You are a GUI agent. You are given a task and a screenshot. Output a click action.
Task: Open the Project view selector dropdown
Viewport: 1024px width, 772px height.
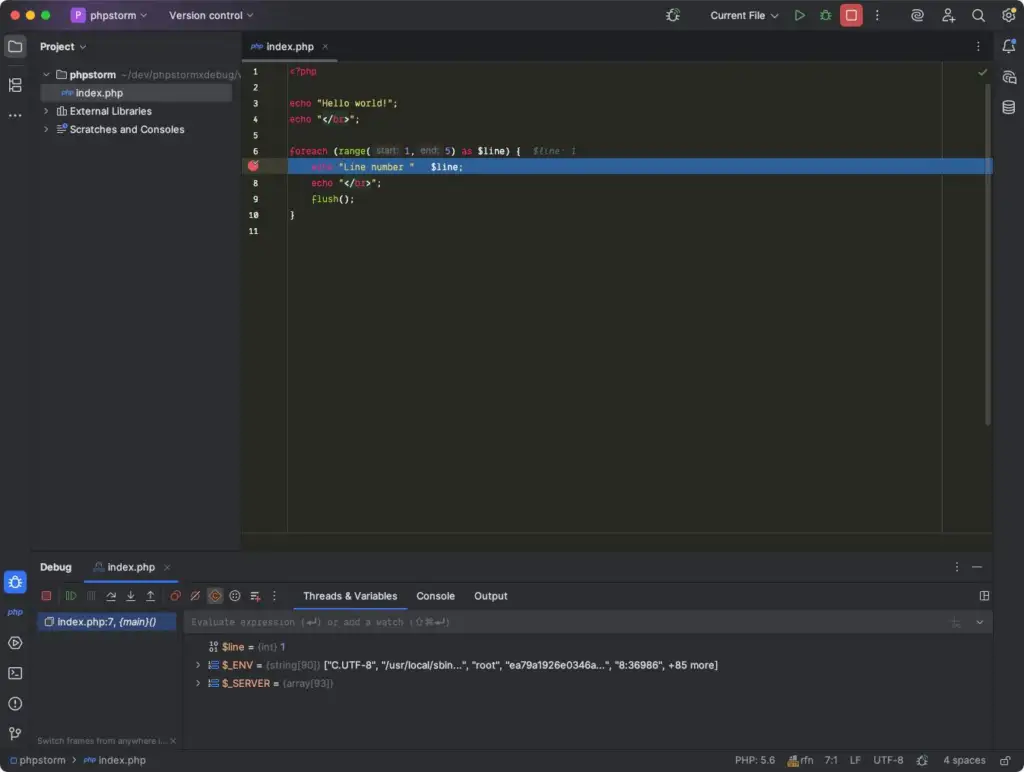tap(63, 46)
